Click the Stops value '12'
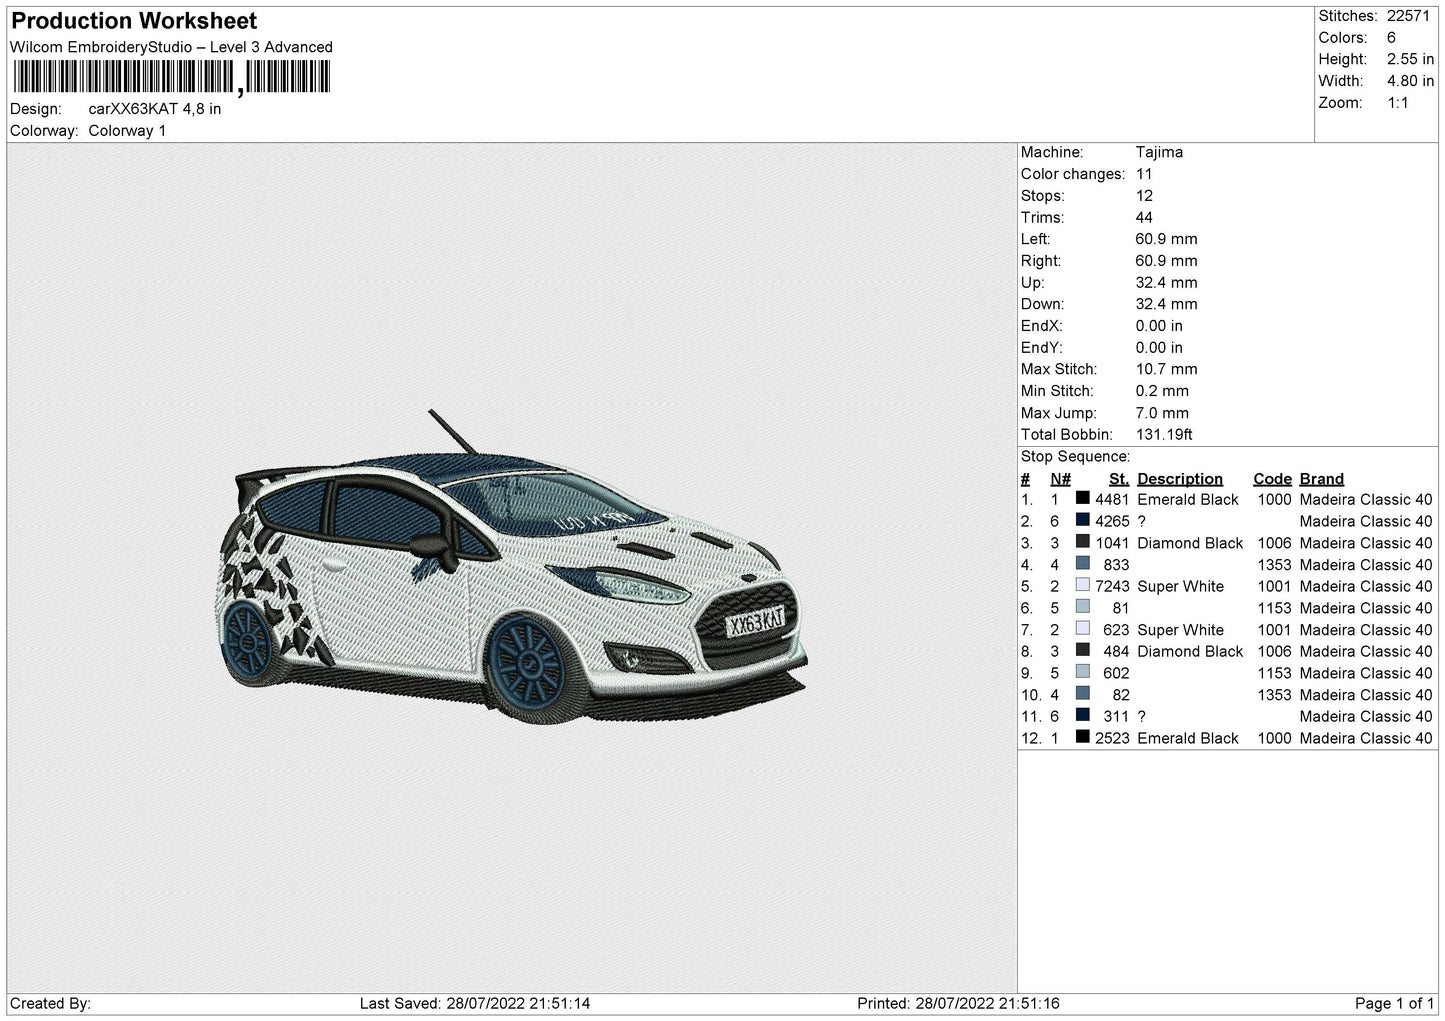This screenshot has height=1021, width=1445. [1144, 196]
